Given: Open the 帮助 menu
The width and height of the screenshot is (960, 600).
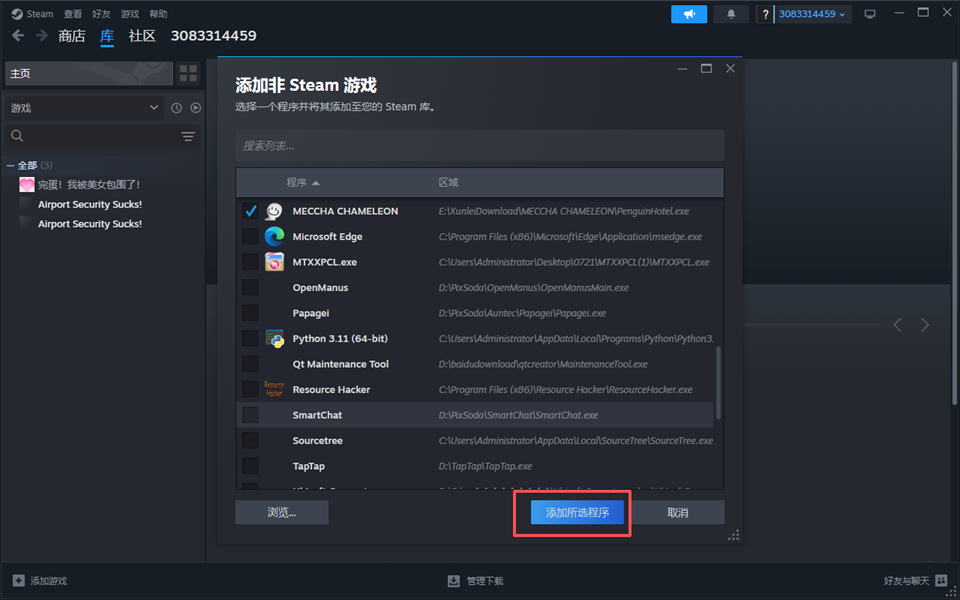Looking at the screenshot, I should pos(158,13).
